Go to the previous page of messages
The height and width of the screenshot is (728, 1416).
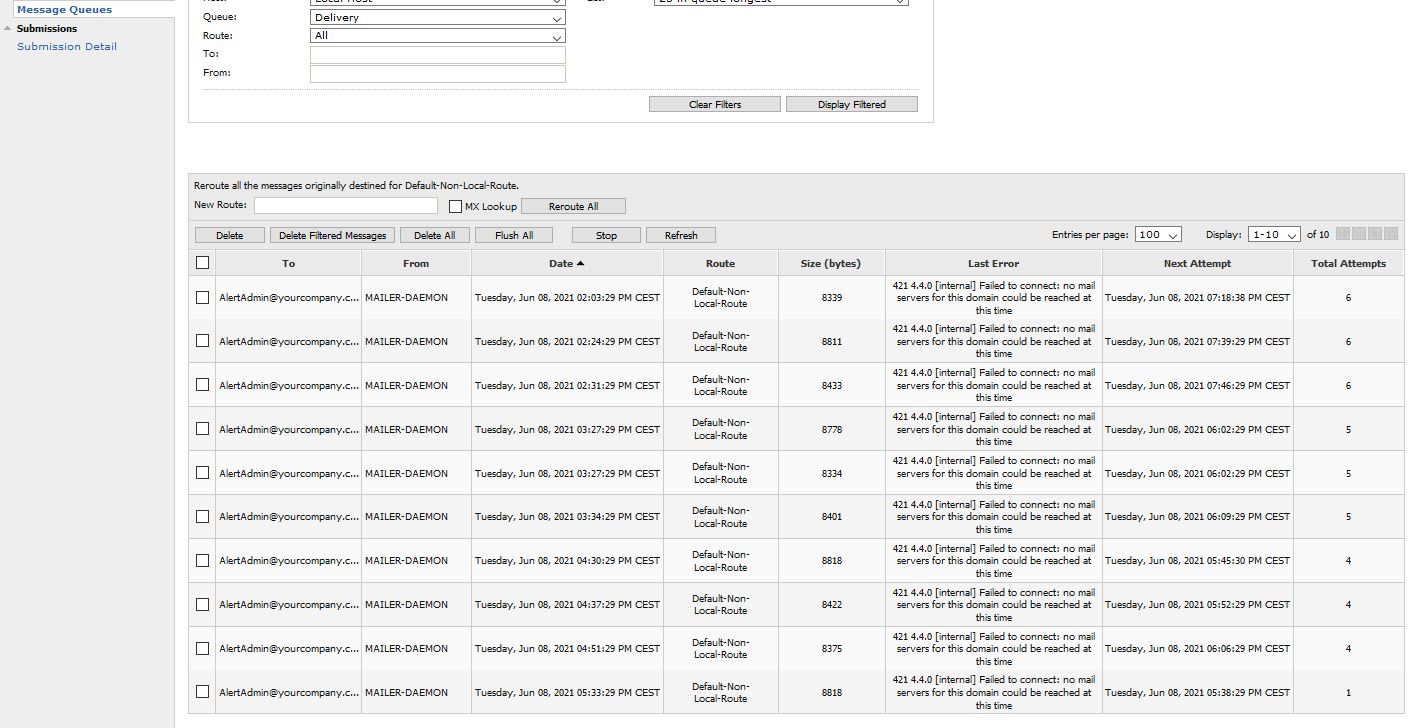(1358, 234)
